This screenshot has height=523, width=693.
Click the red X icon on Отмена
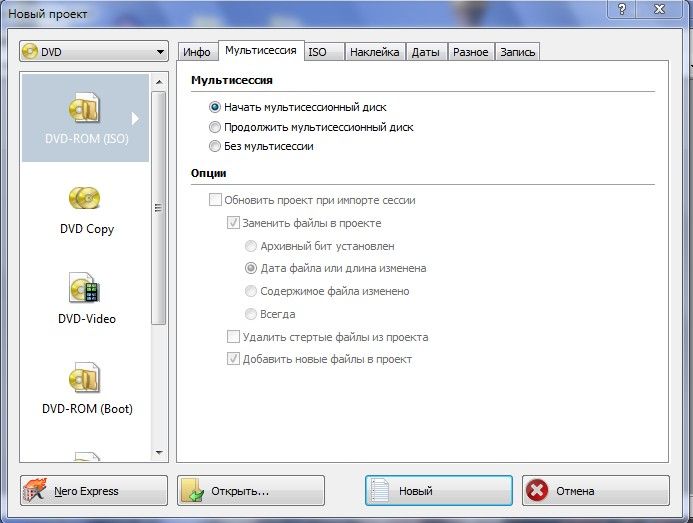click(537, 491)
